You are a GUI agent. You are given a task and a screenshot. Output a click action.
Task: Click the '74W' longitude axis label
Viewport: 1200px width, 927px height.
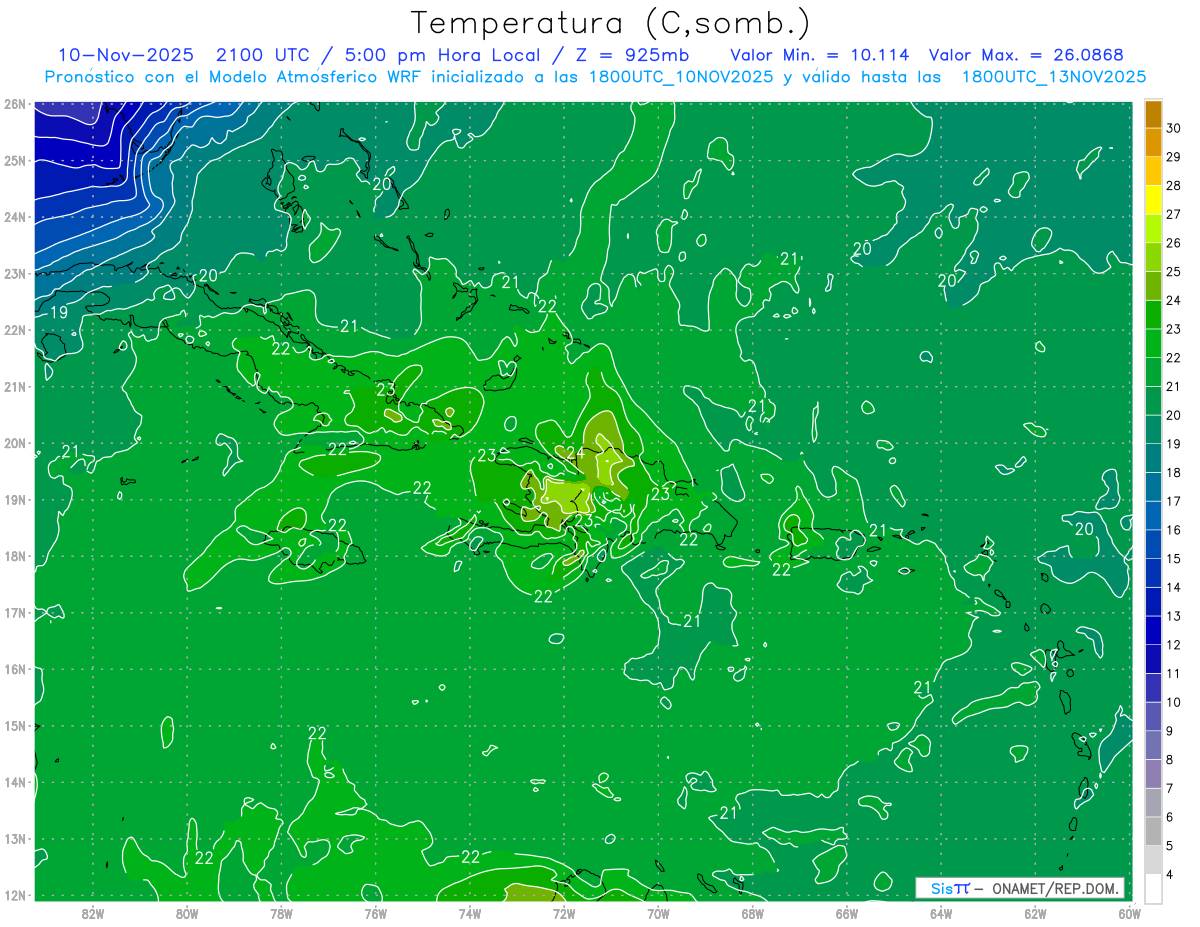pyautogui.click(x=470, y=913)
